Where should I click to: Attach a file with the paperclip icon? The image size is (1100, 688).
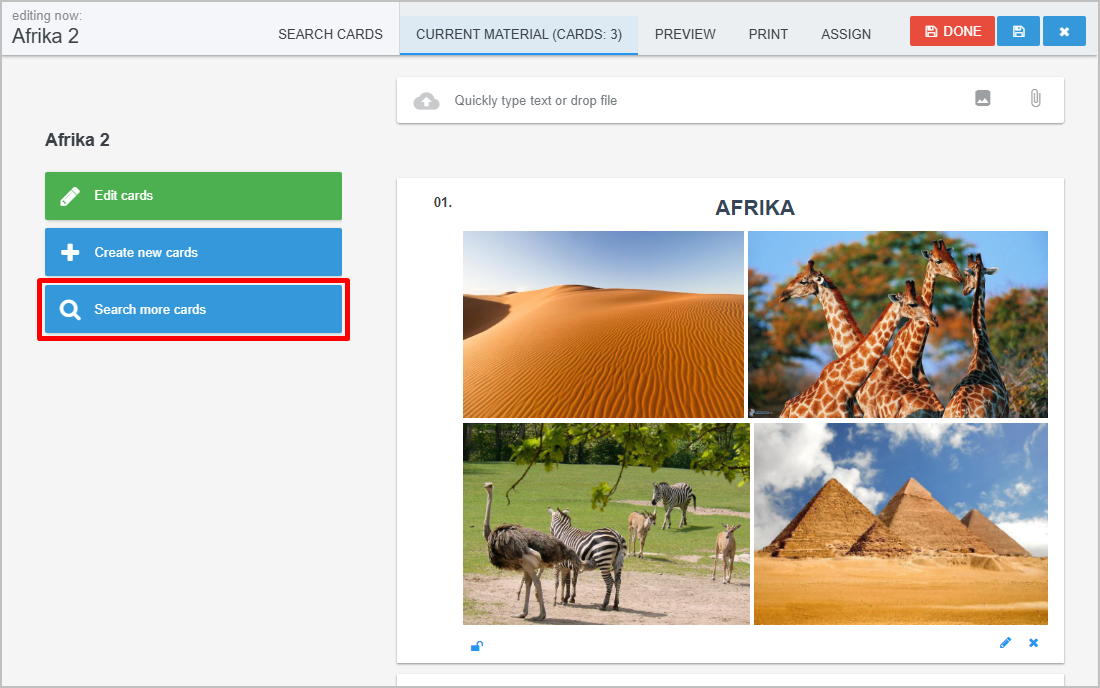(x=1035, y=98)
